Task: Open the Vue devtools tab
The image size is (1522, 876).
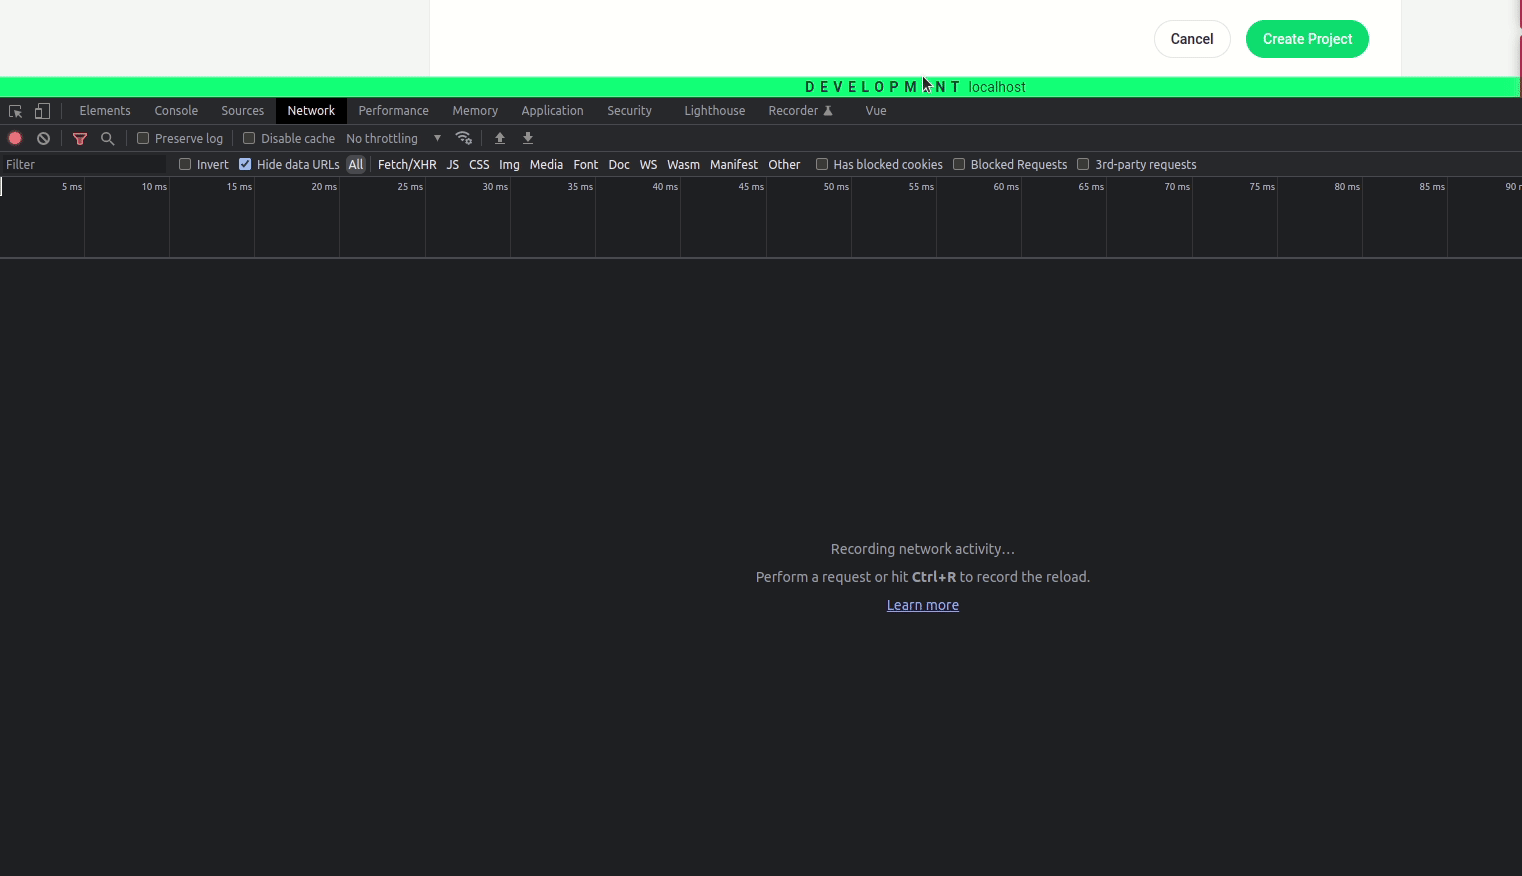Action: pos(876,111)
